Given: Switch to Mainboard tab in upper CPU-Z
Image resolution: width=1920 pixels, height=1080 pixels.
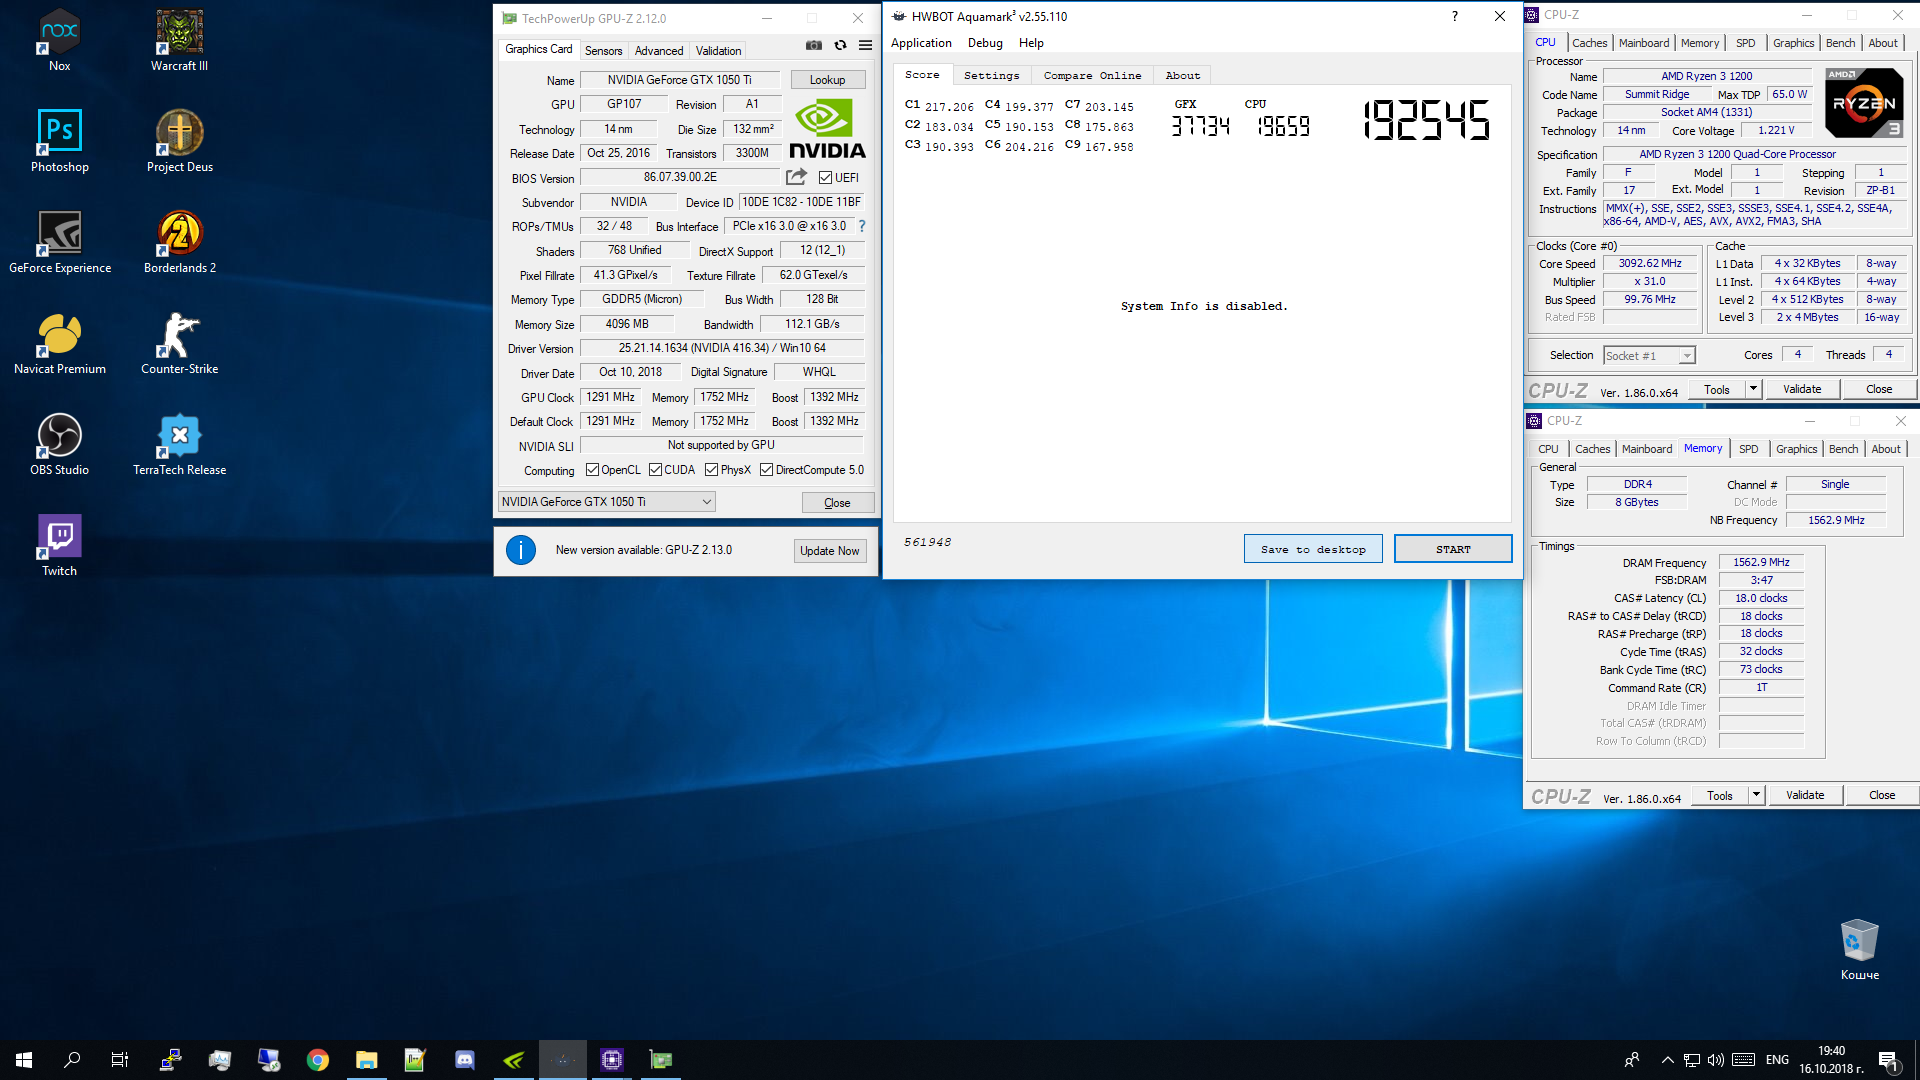Looking at the screenshot, I should coord(1644,43).
